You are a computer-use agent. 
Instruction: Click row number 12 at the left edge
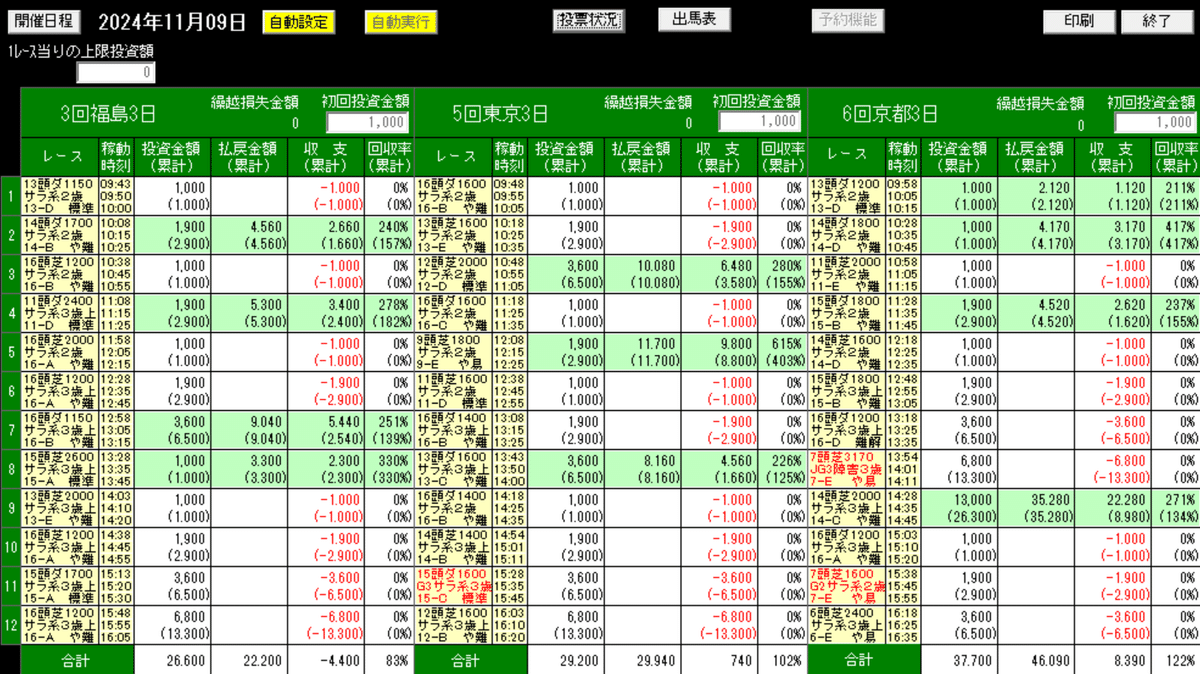pyautogui.click(x=10, y=626)
